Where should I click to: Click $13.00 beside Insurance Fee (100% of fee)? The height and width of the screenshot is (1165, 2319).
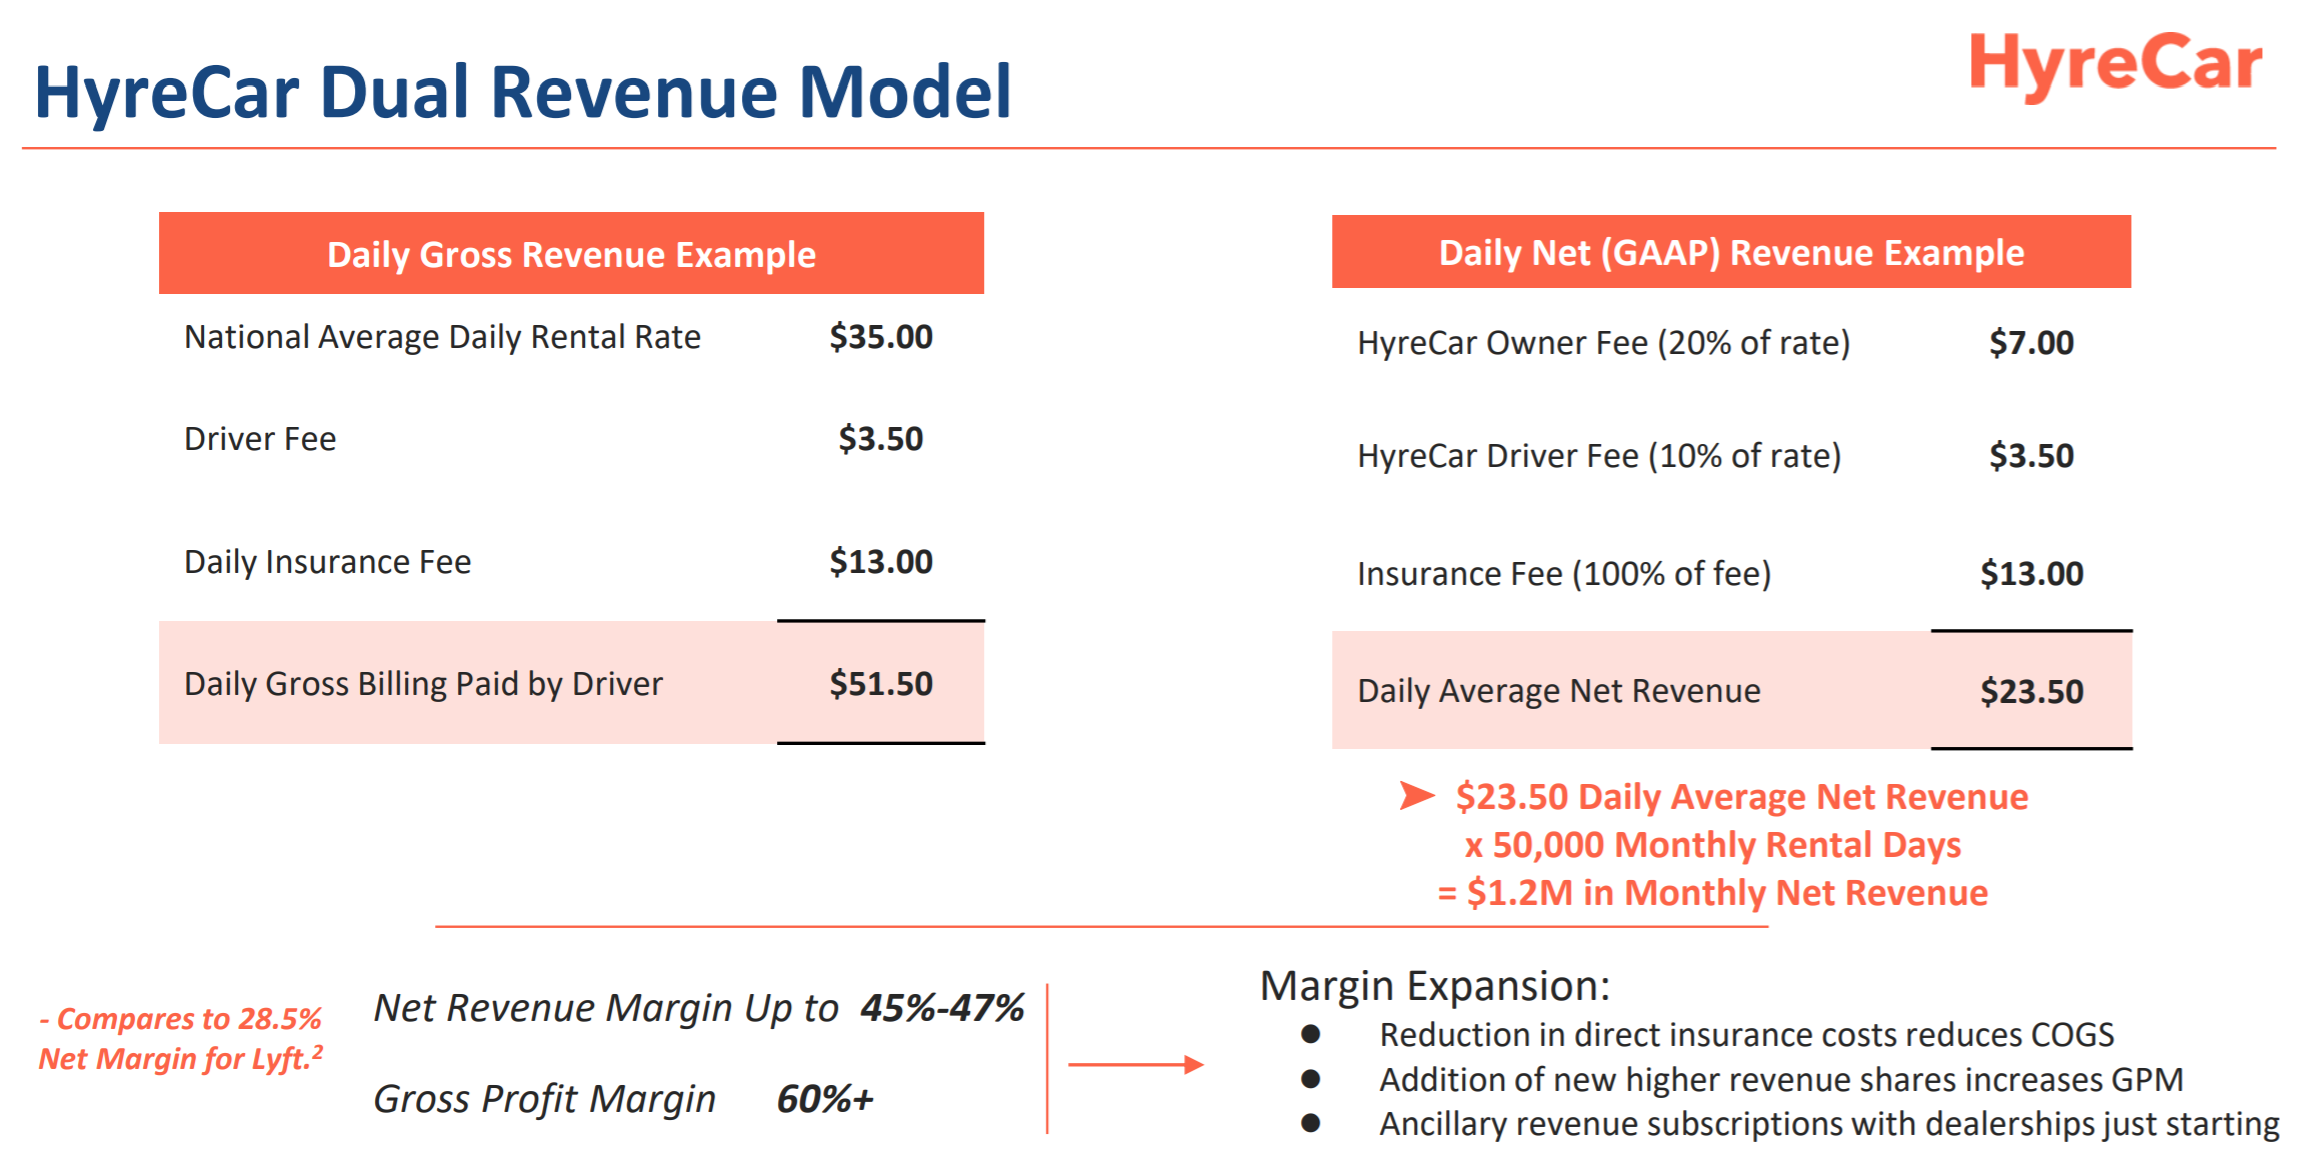(2031, 574)
